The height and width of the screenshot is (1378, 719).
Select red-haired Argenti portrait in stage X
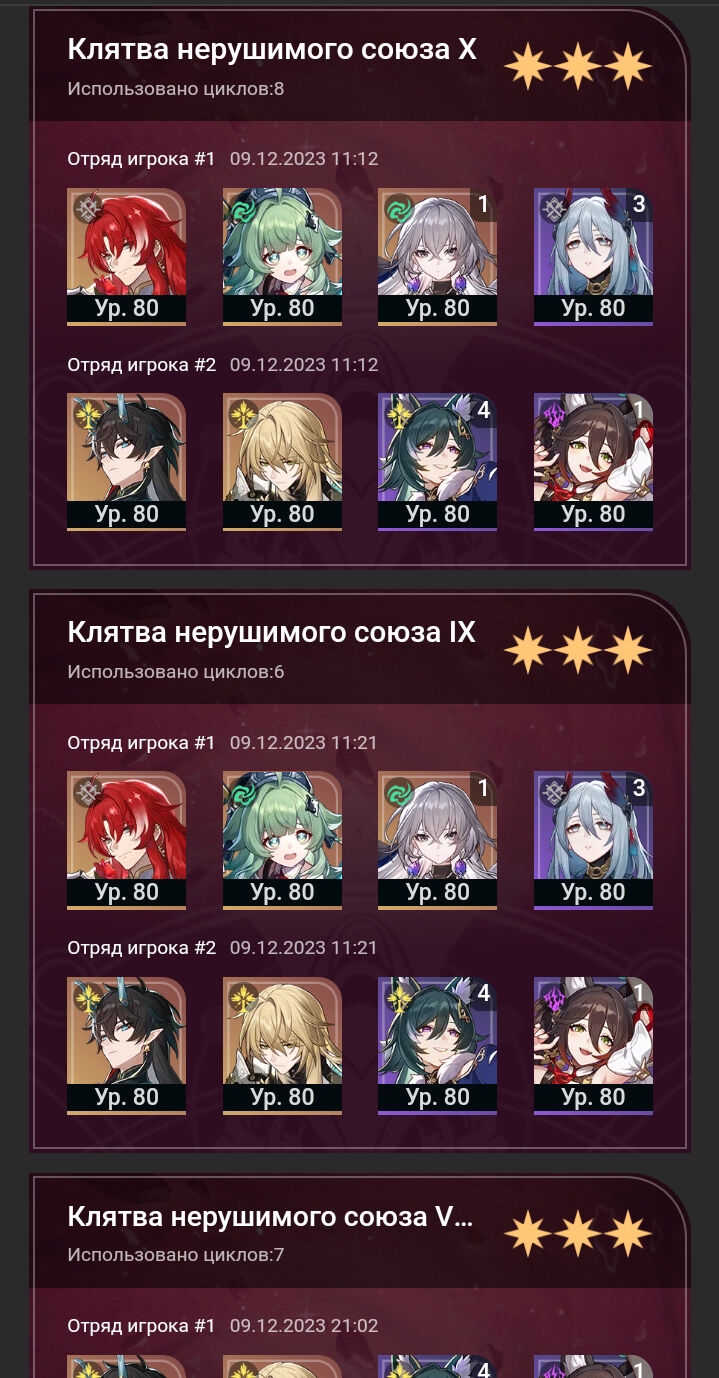(126, 256)
